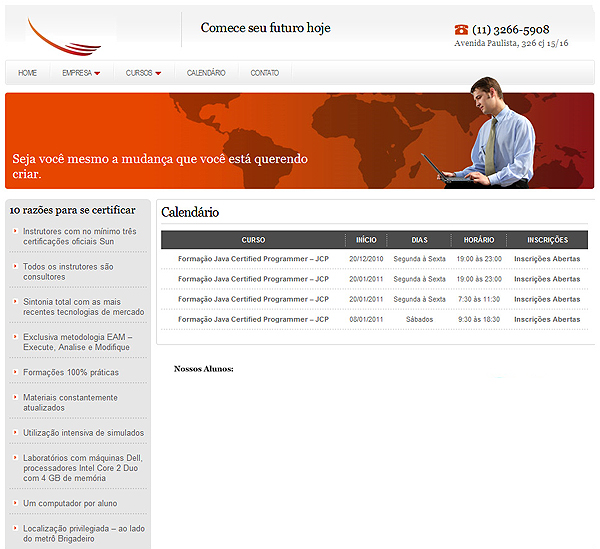Open Laboratórios com máquinas Dell link
Image resolution: width=600 pixels, height=549 pixels.
click(x=83, y=468)
